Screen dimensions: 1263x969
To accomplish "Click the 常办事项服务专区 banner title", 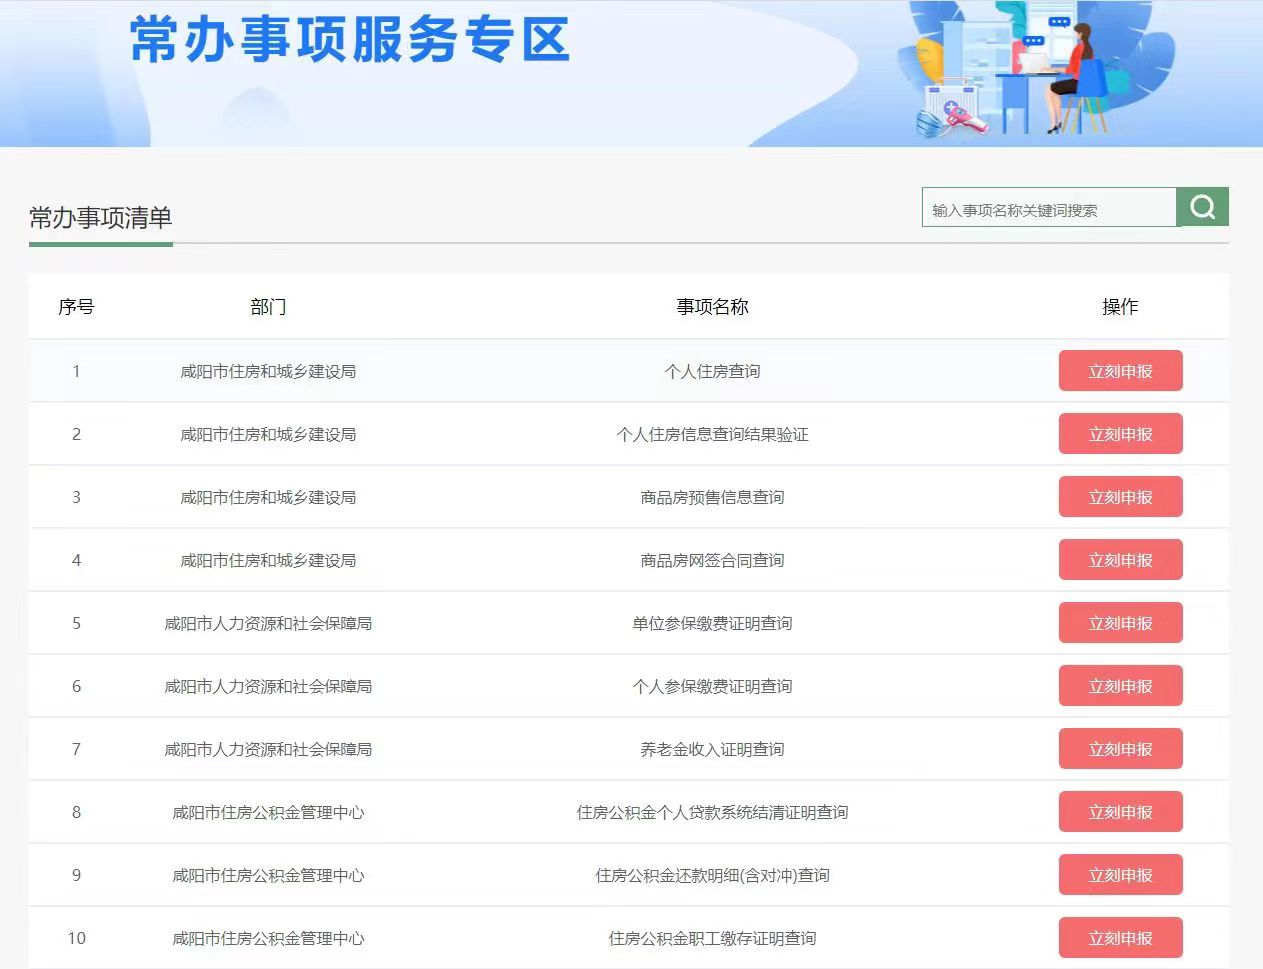I will click(x=350, y=40).
